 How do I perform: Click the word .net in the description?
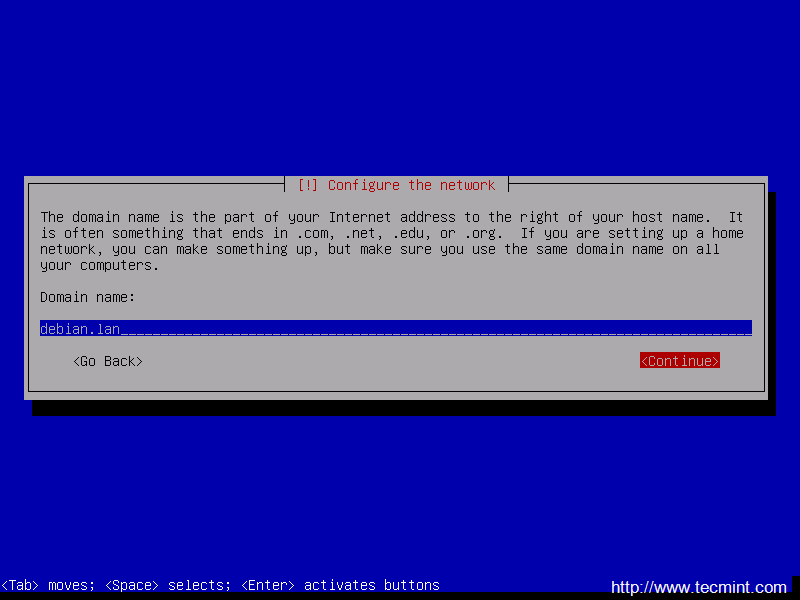361,234
